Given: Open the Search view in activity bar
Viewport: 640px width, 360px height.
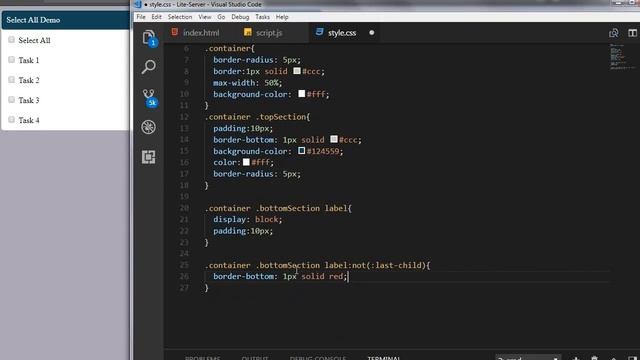Looking at the screenshot, I should (149, 67).
